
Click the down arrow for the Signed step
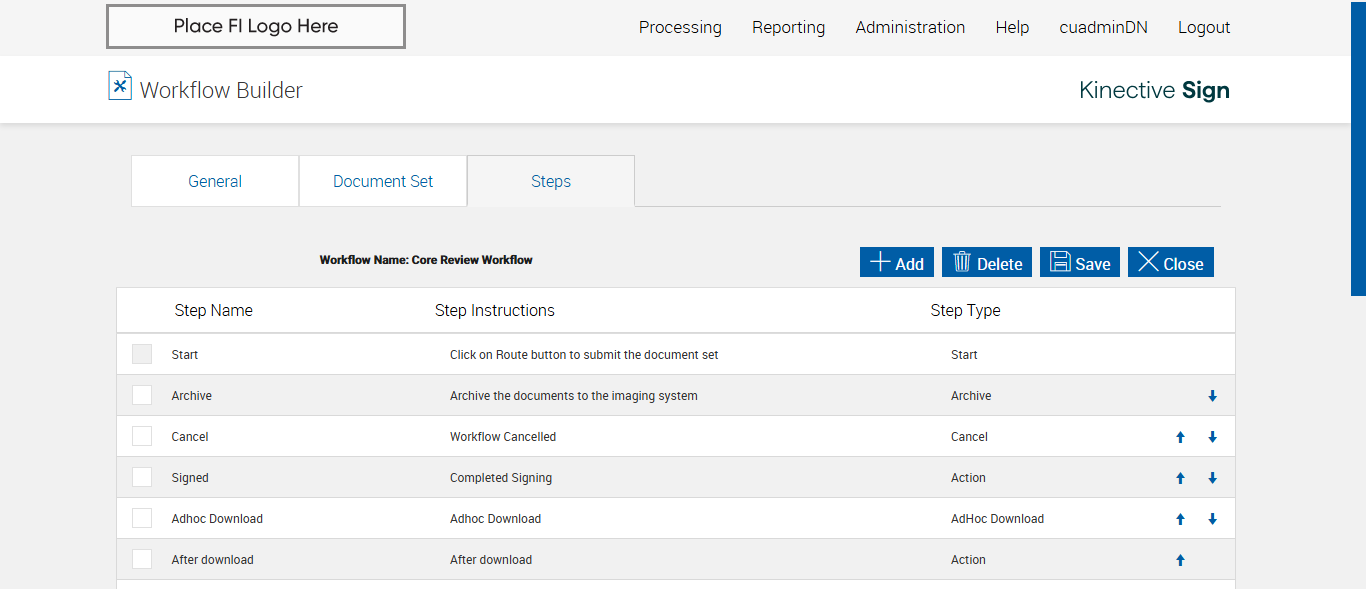(1212, 478)
